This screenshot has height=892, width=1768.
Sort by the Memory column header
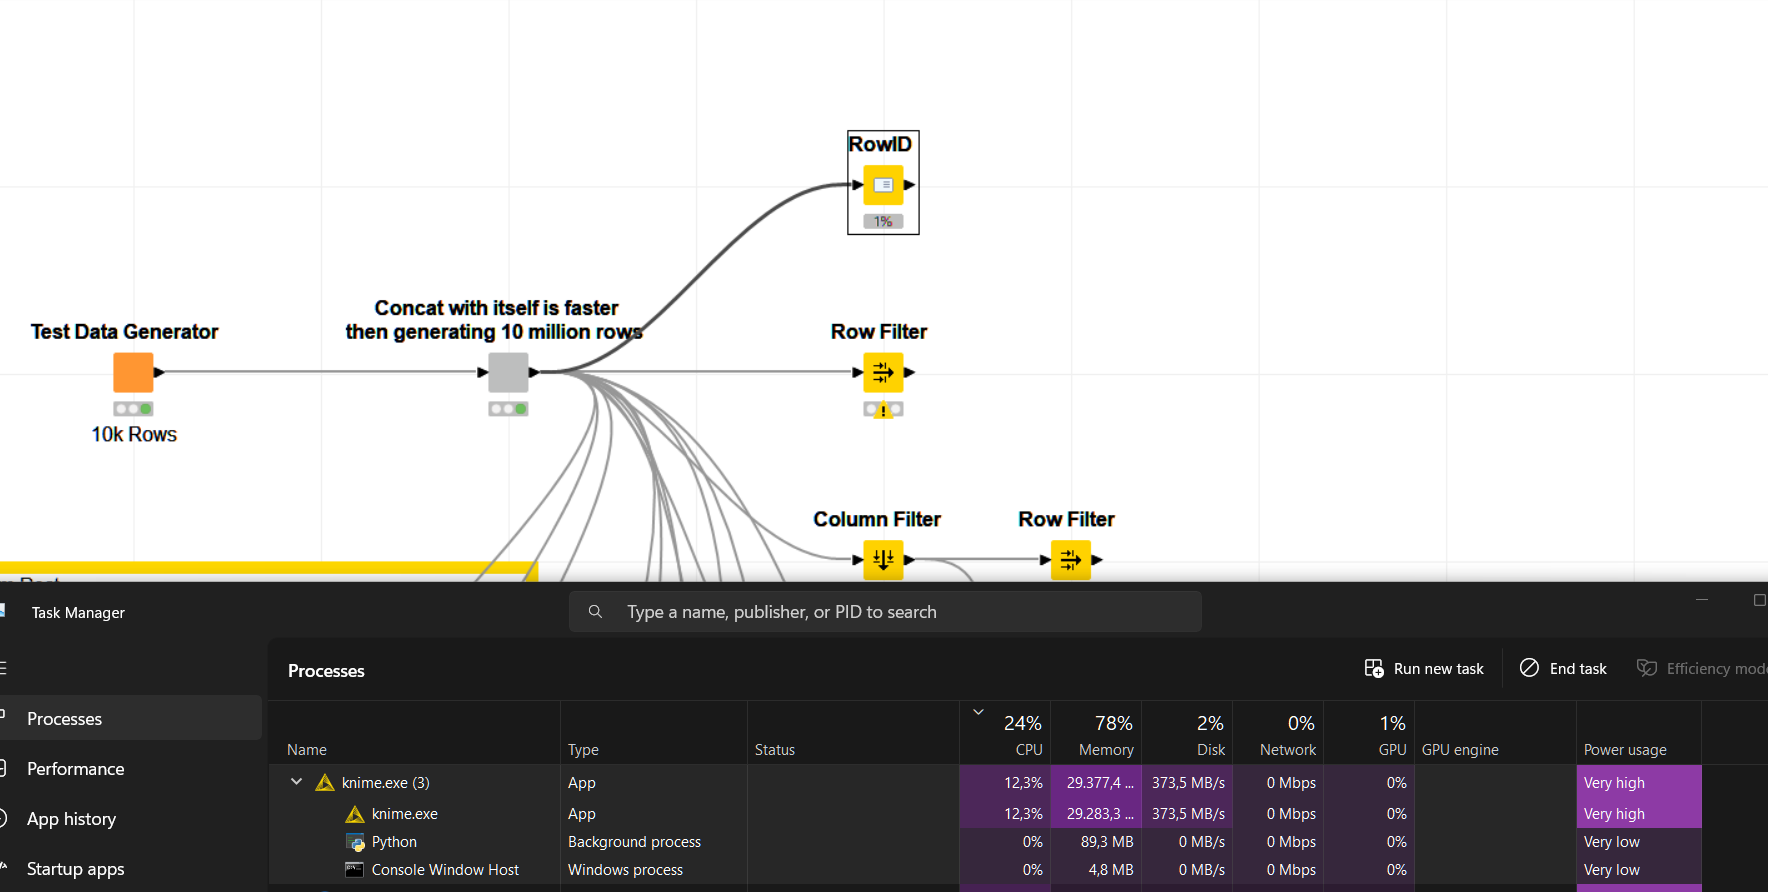pyautogui.click(x=1096, y=733)
